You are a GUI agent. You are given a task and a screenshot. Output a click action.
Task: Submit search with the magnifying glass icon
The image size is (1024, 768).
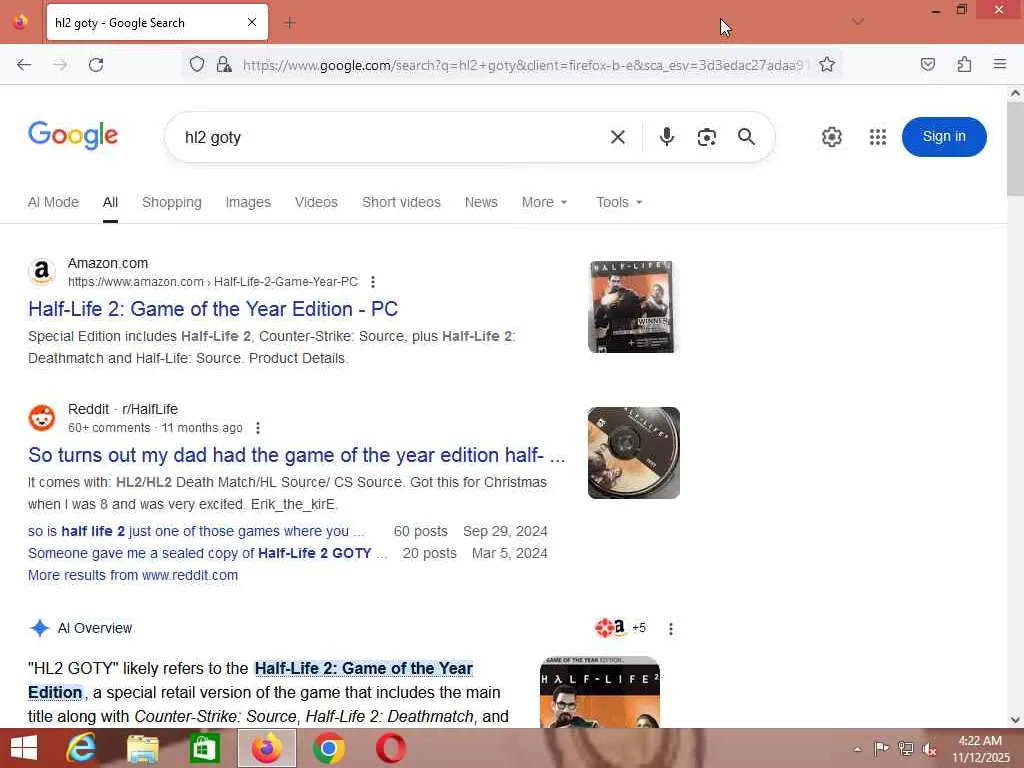pos(746,136)
